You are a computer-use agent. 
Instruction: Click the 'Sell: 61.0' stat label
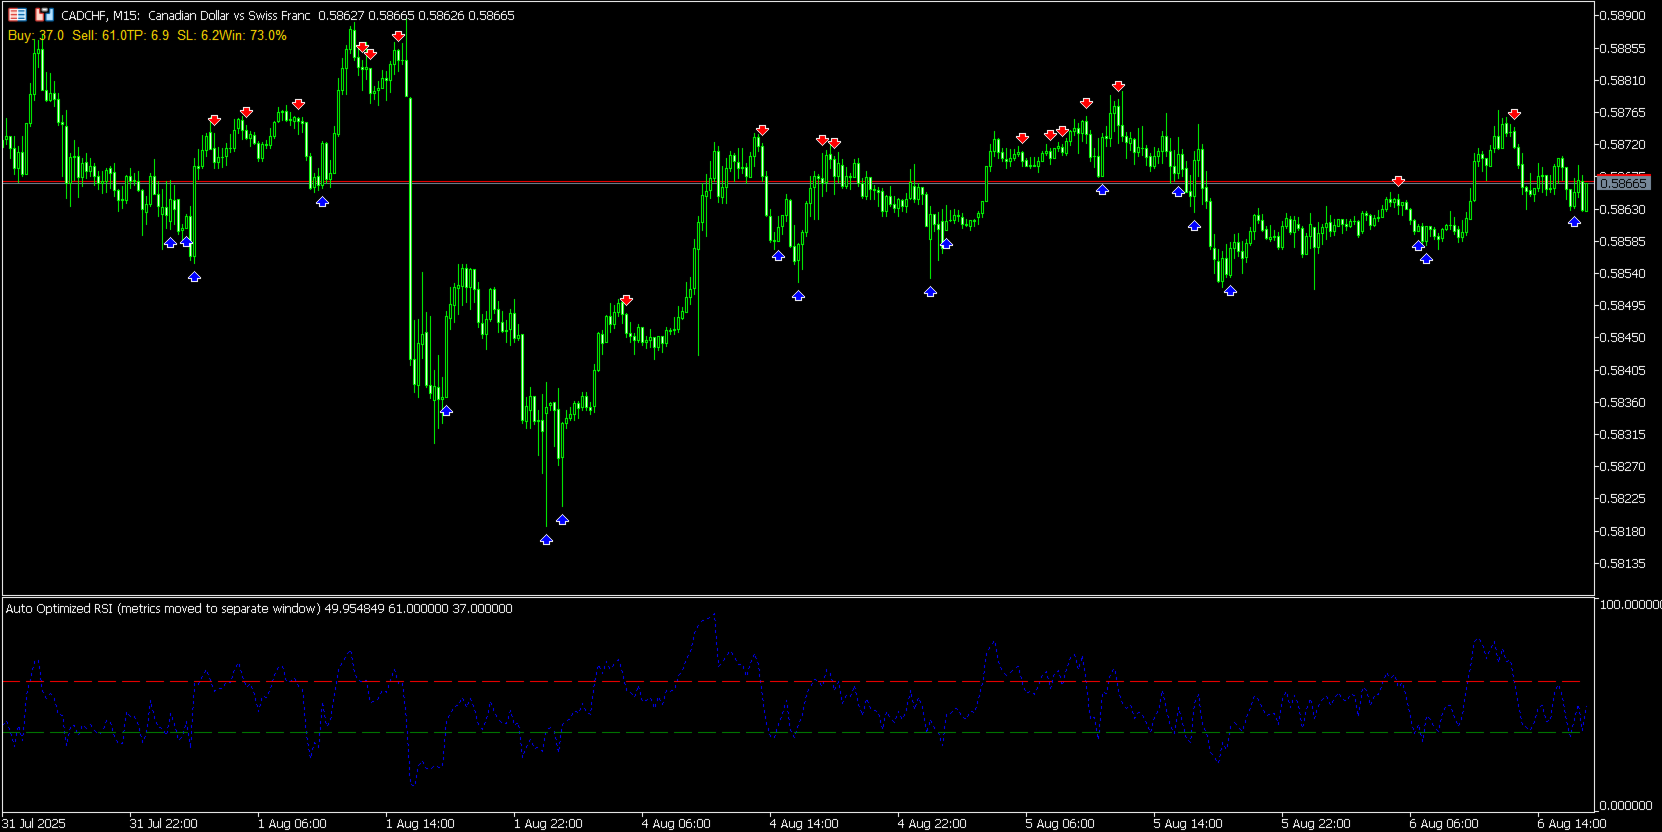[97, 35]
